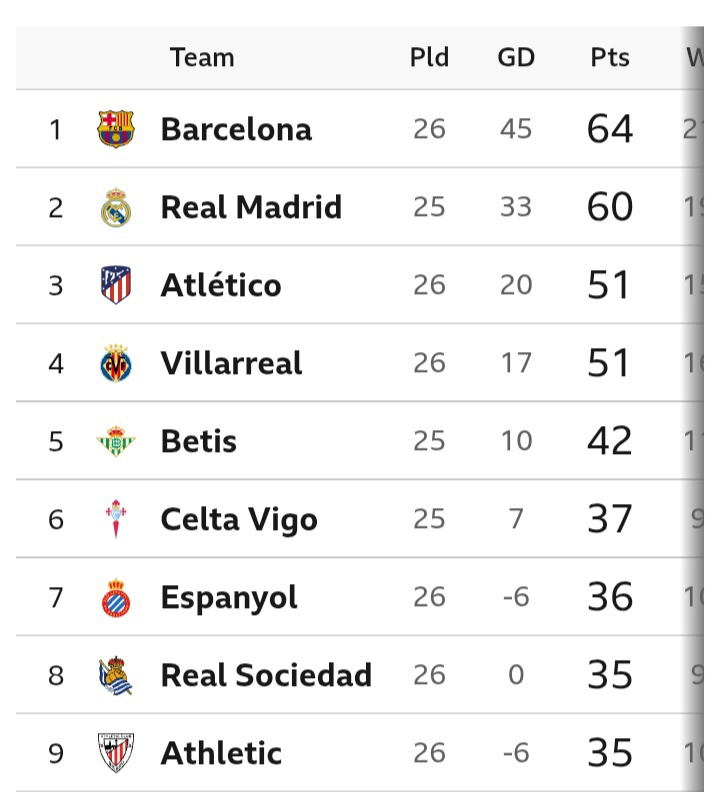Click the Team column header
Image resolution: width=720 pixels, height=792 pixels.
pos(202,57)
